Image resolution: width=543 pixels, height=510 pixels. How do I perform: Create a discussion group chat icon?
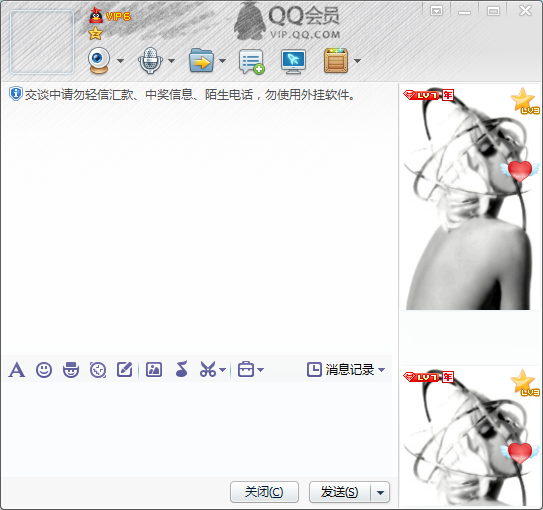click(252, 62)
